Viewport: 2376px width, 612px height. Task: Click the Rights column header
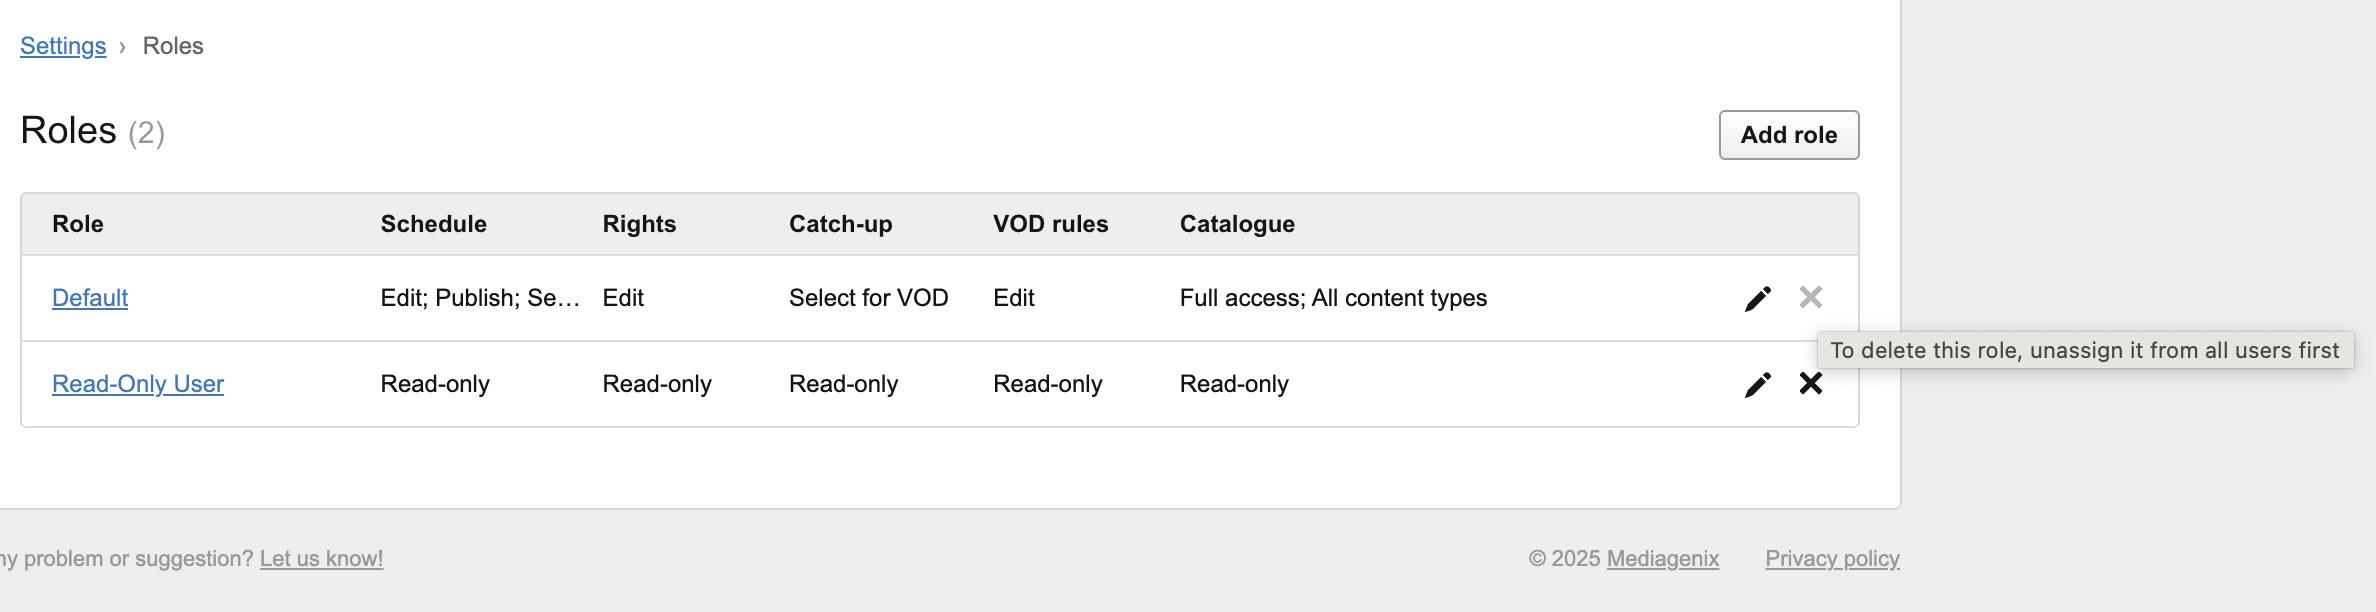[639, 224]
